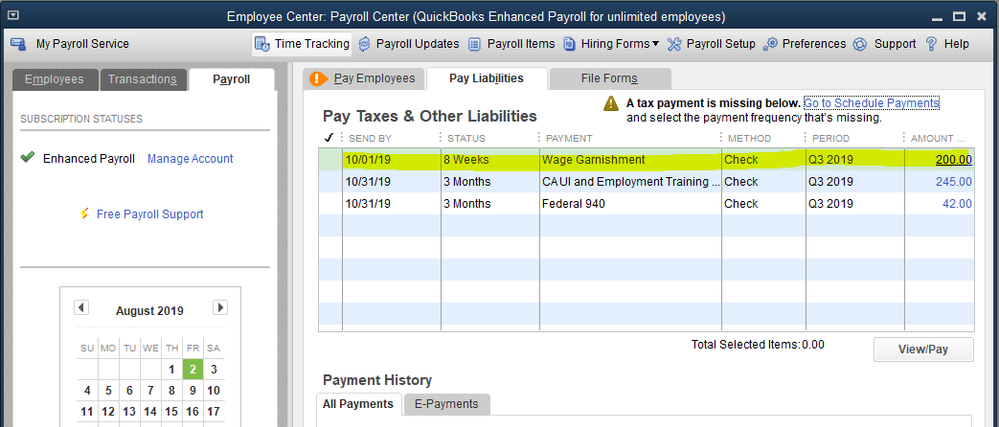
Task: Sort by the METHOD column header
Action: [749, 138]
